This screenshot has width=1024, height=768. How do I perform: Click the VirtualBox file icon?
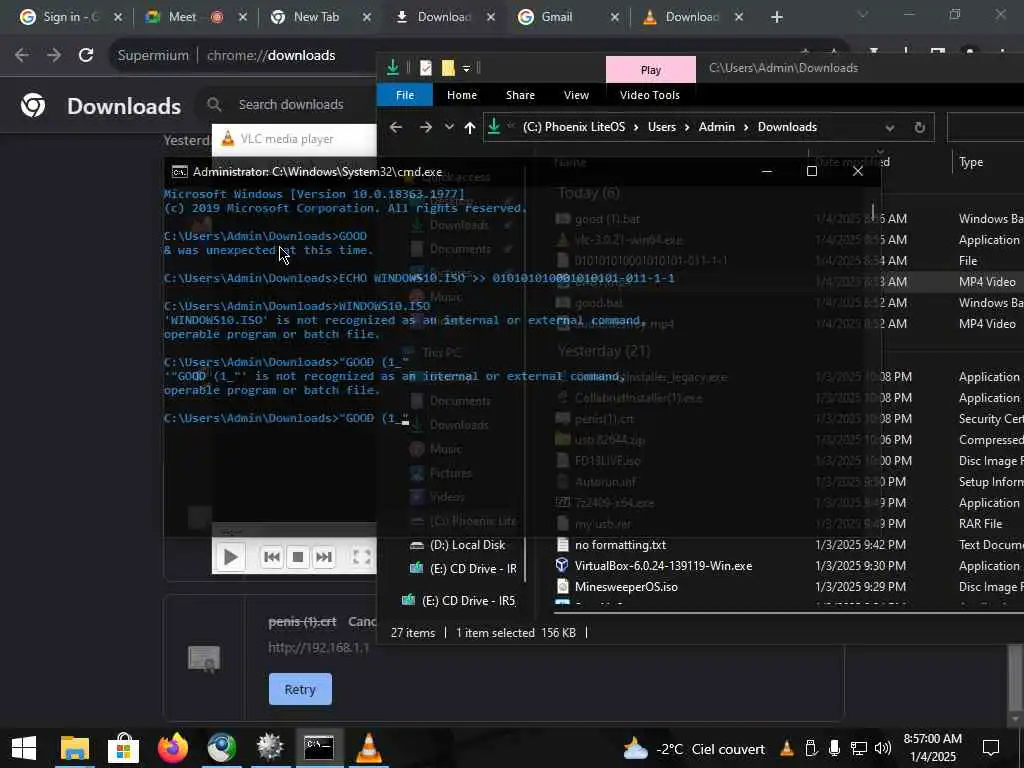tap(562, 566)
